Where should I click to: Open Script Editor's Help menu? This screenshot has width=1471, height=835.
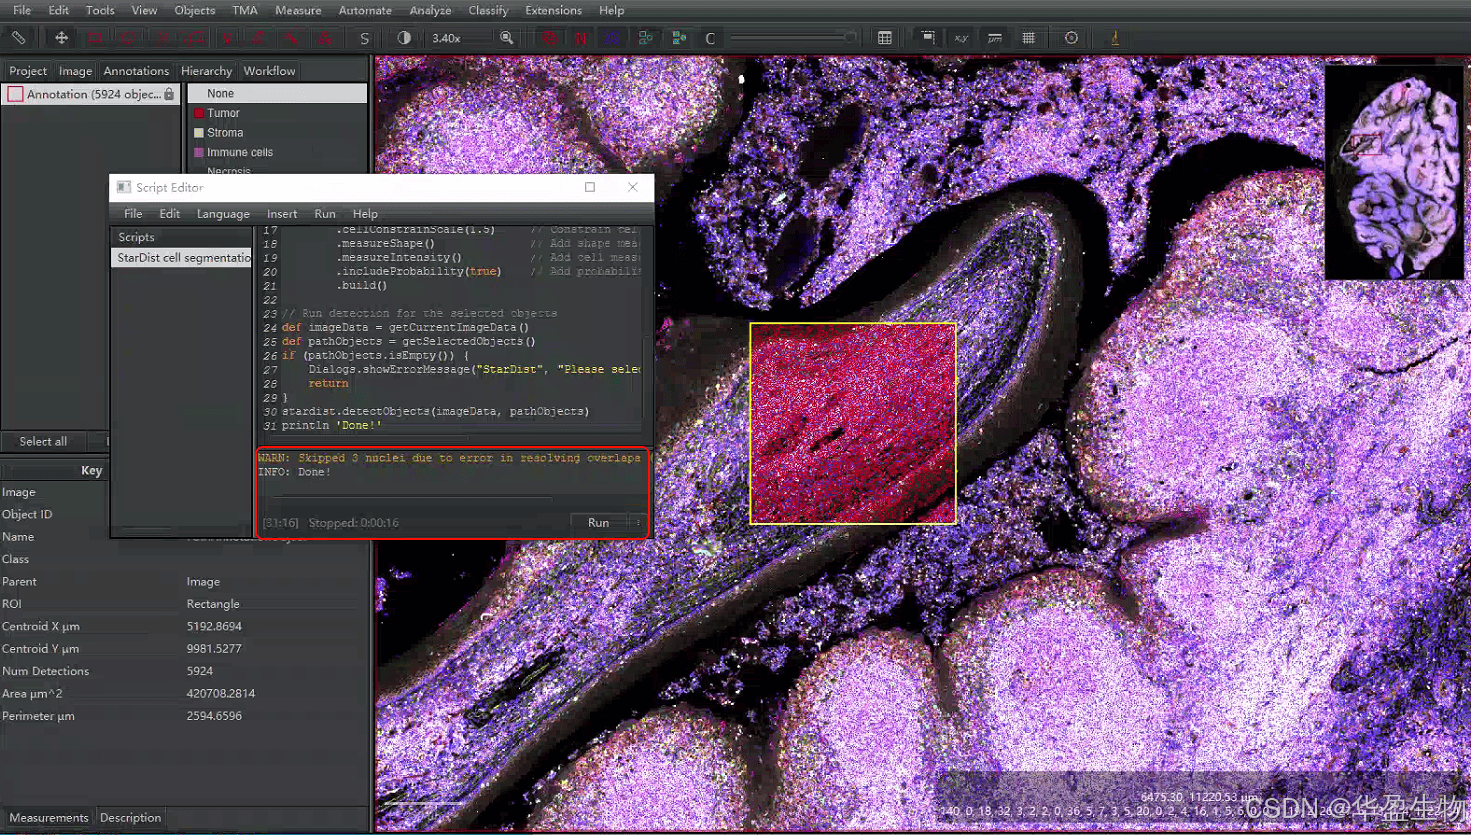pyautogui.click(x=365, y=214)
